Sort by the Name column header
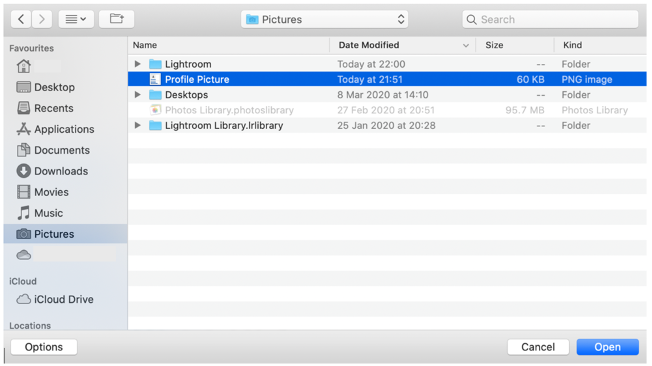The width and height of the screenshot is (652, 366). [x=229, y=45]
